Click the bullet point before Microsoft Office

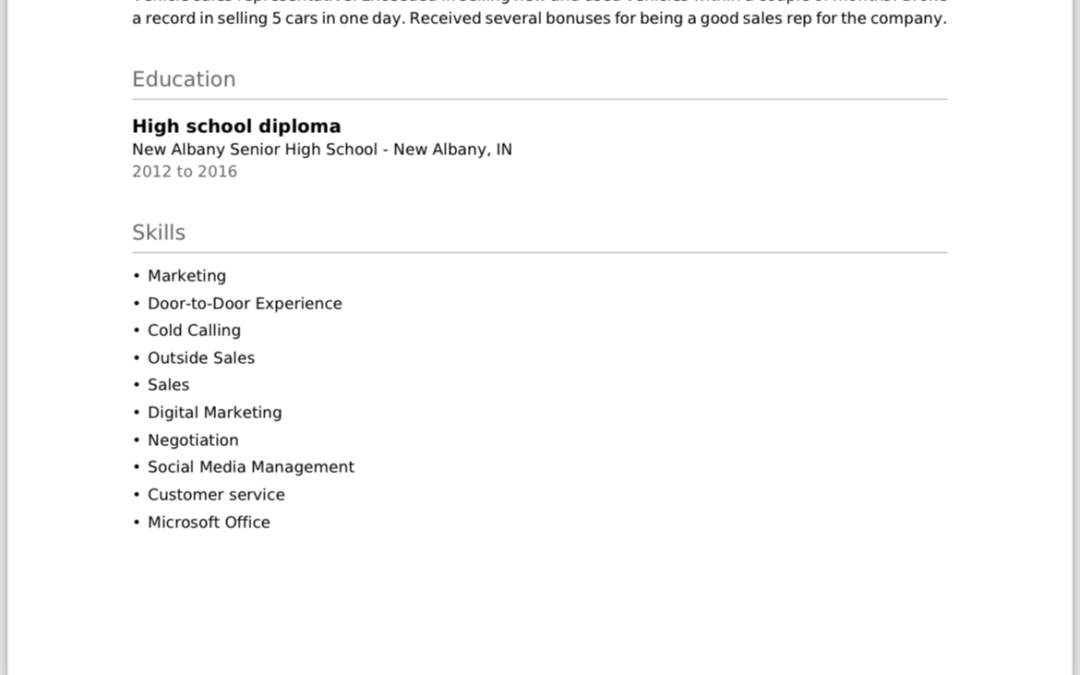pyautogui.click(x=136, y=522)
